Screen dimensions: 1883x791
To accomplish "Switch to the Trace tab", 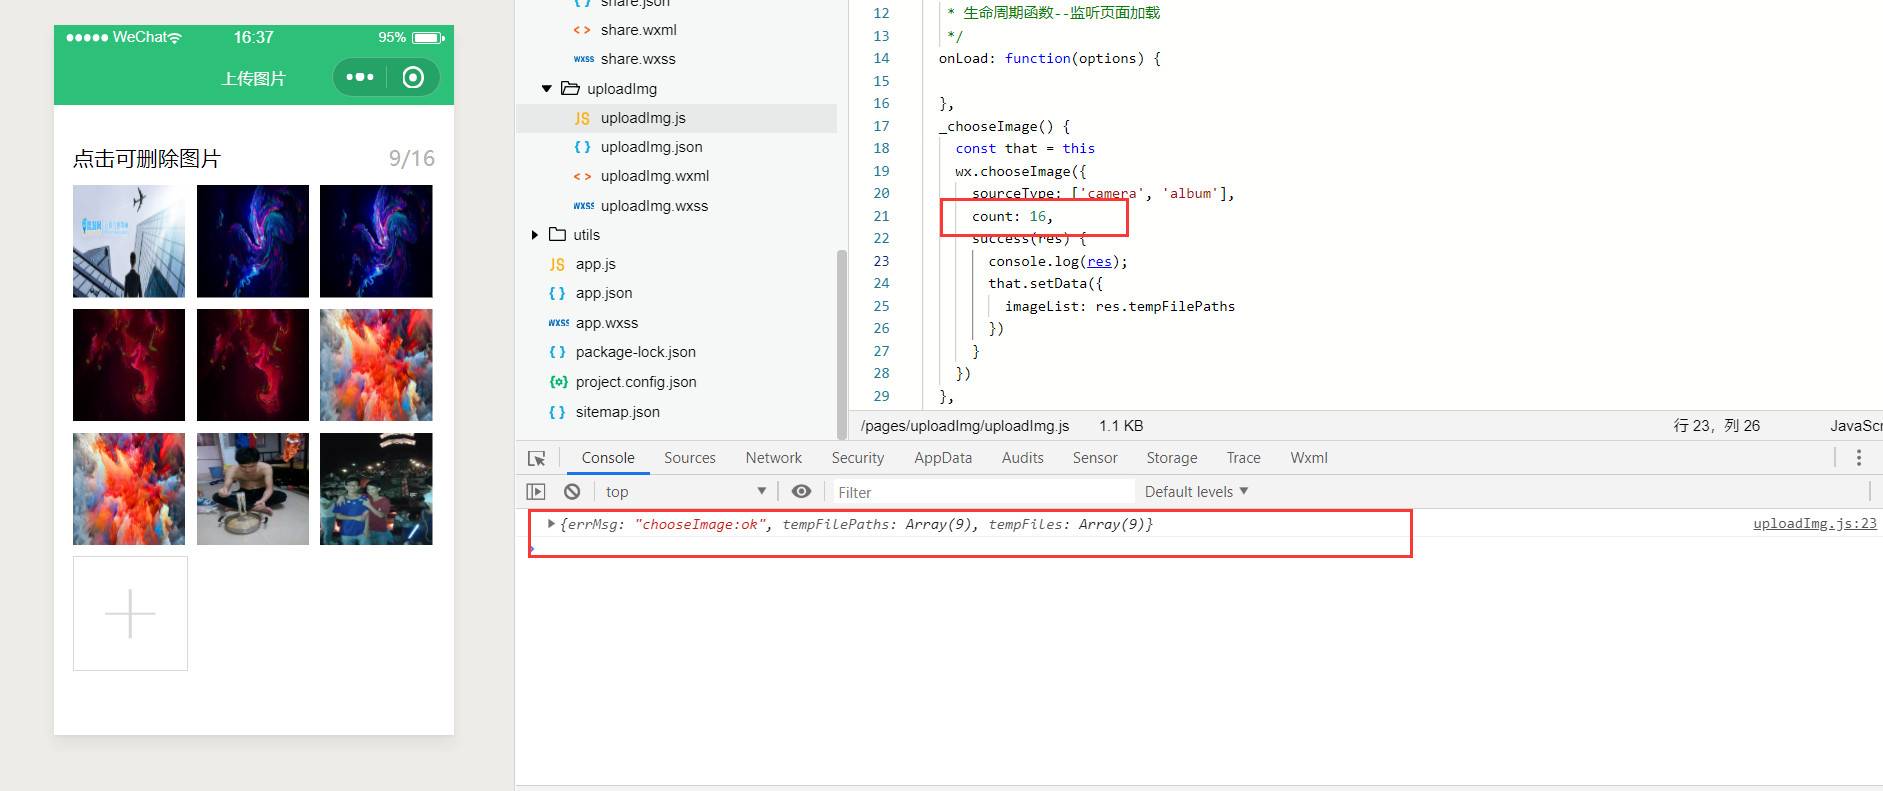I will pos(1244,458).
